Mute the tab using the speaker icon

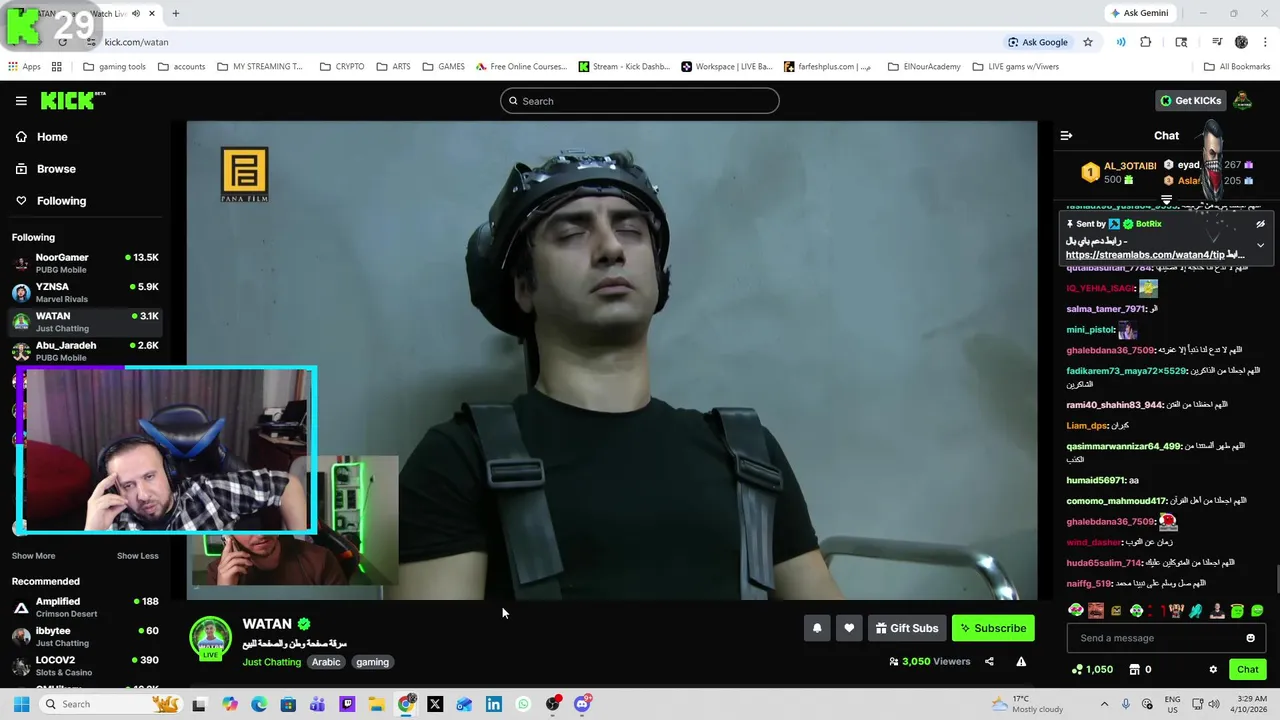(135, 14)
